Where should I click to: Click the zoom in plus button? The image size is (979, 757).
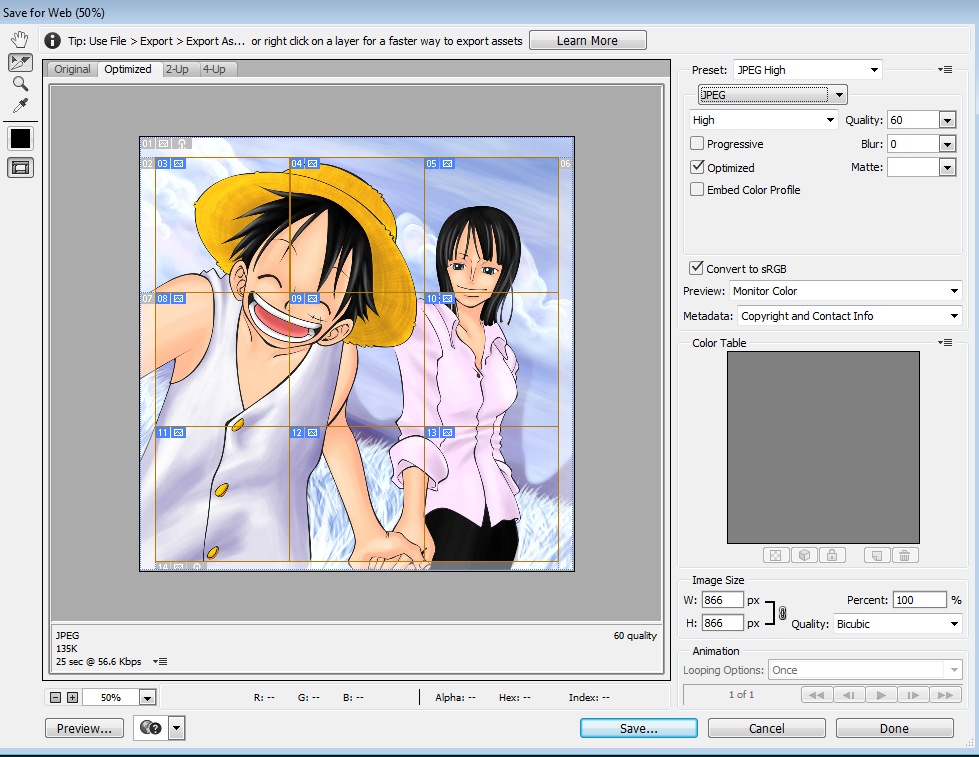[72, 697]
